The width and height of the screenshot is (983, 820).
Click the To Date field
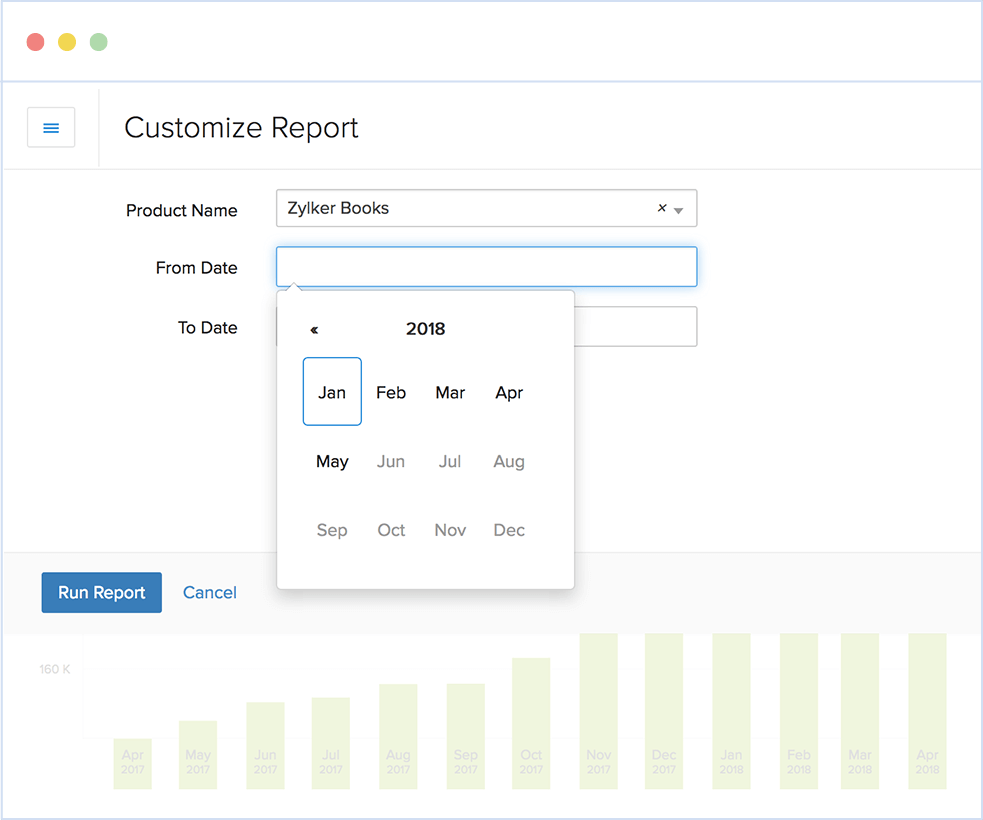(635, 327)
